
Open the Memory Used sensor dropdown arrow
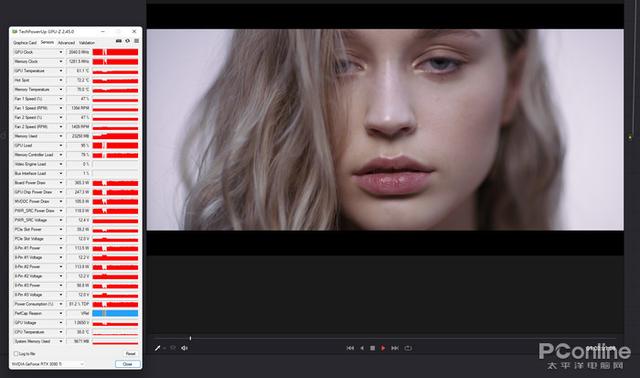(x=61, y=136)
